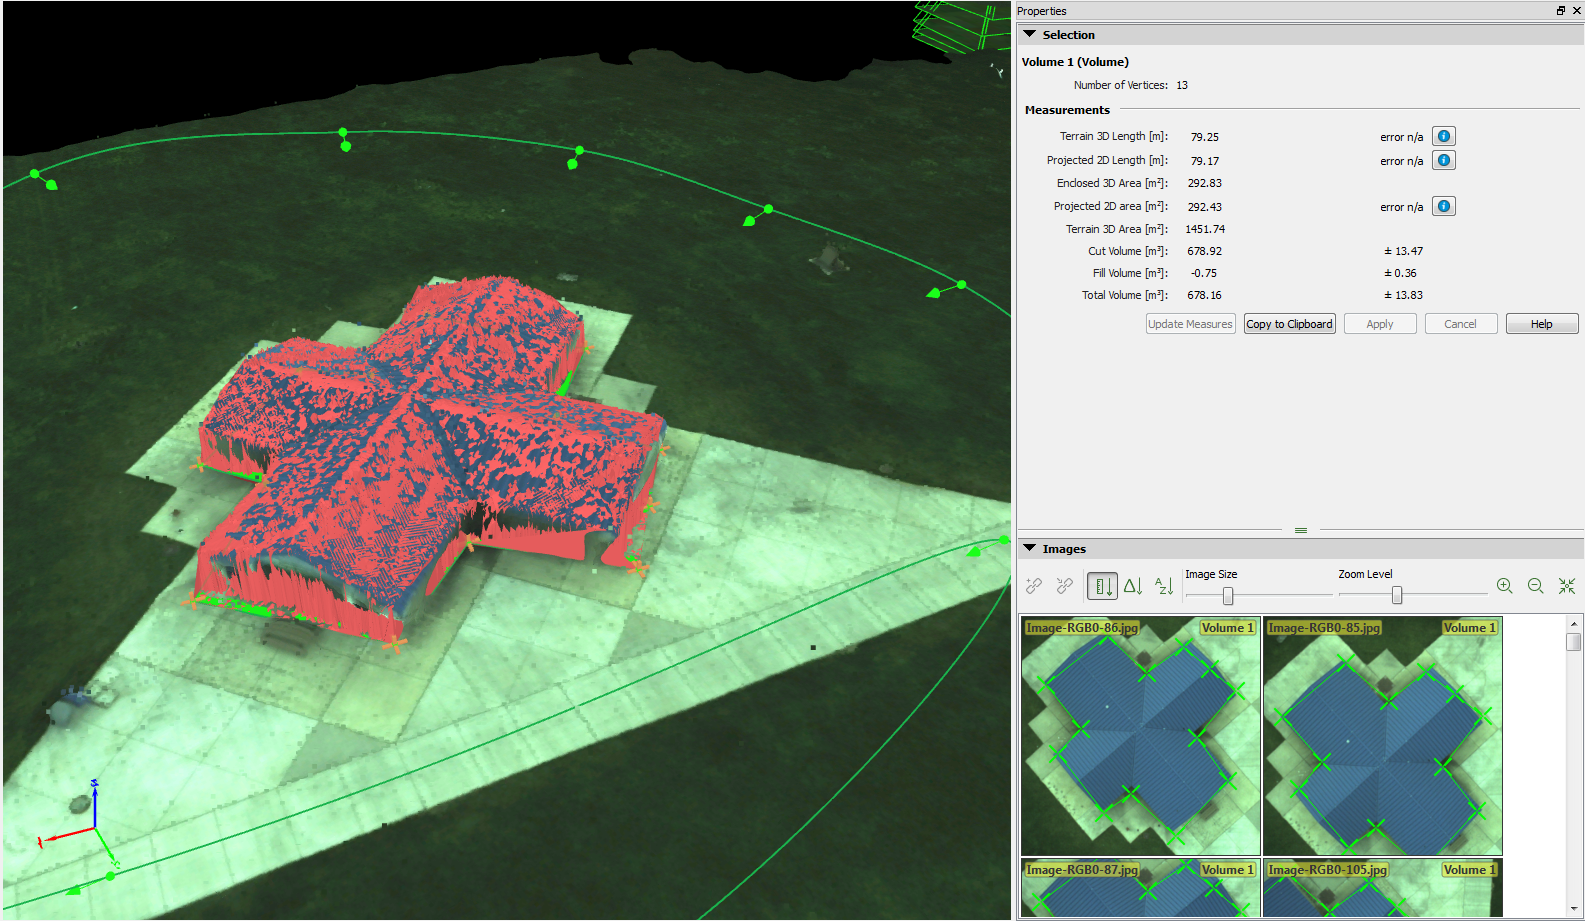The image size is (1585, 921).
Task: Open info for Projected 2D area error
Action: [x=1443, y=206]
